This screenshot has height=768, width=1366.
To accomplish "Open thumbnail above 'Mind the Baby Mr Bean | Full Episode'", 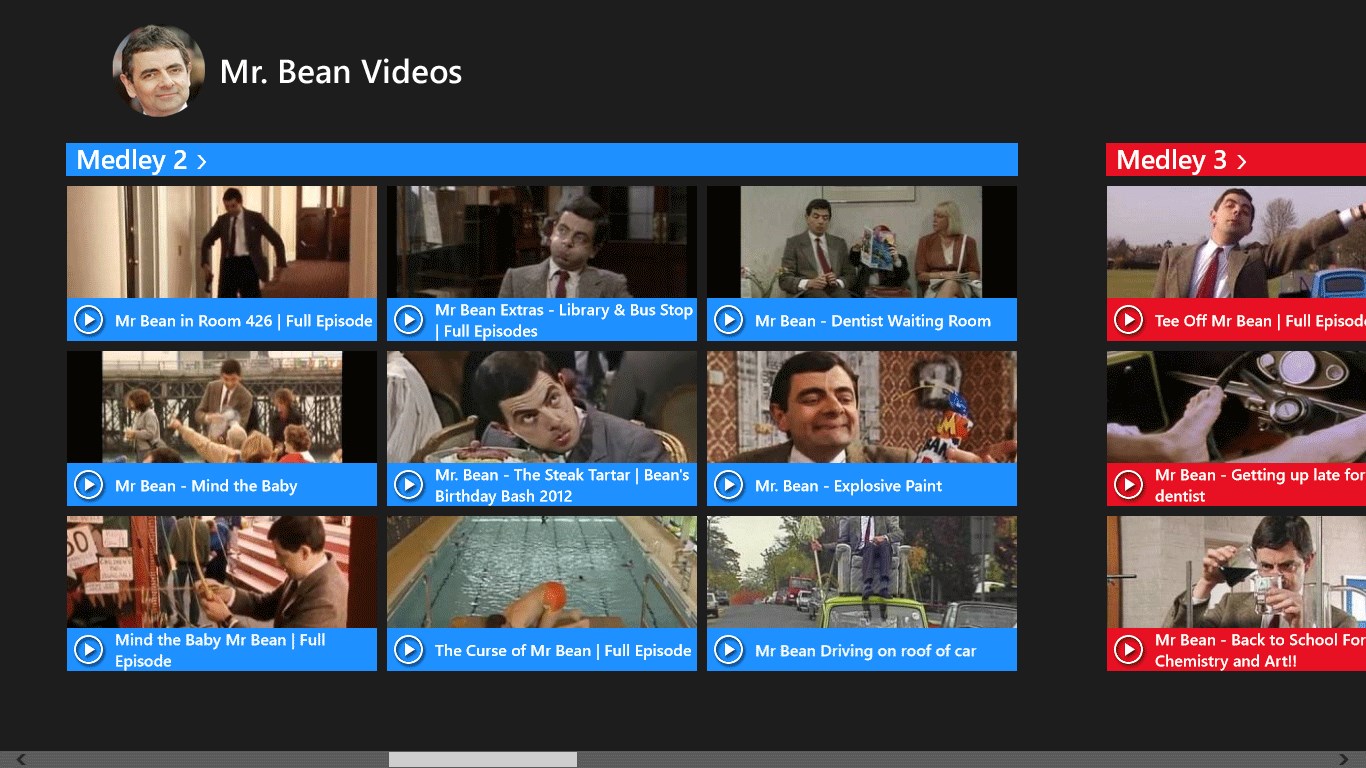I will [222, 572].
